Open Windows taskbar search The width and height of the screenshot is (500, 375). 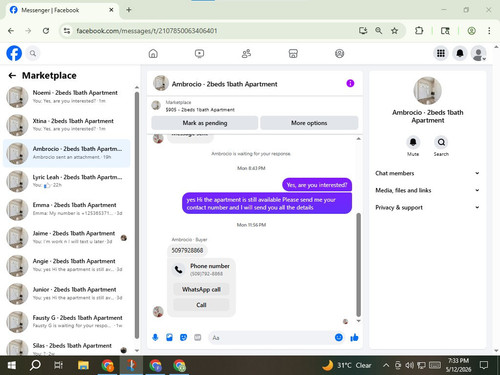[35, 365]
